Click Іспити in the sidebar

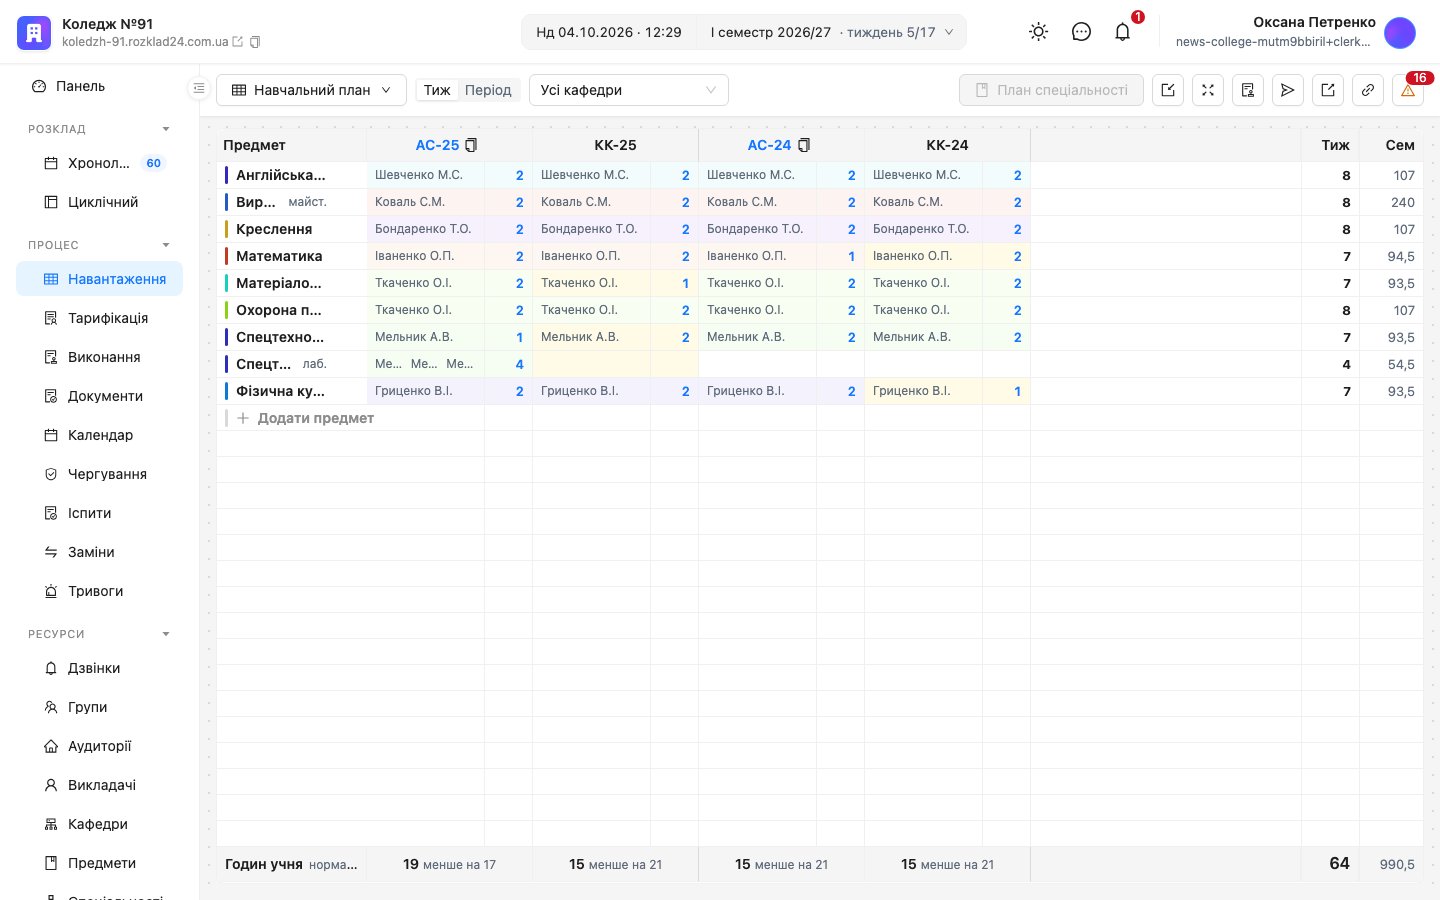pyautogui.click(x=99, y=513)
